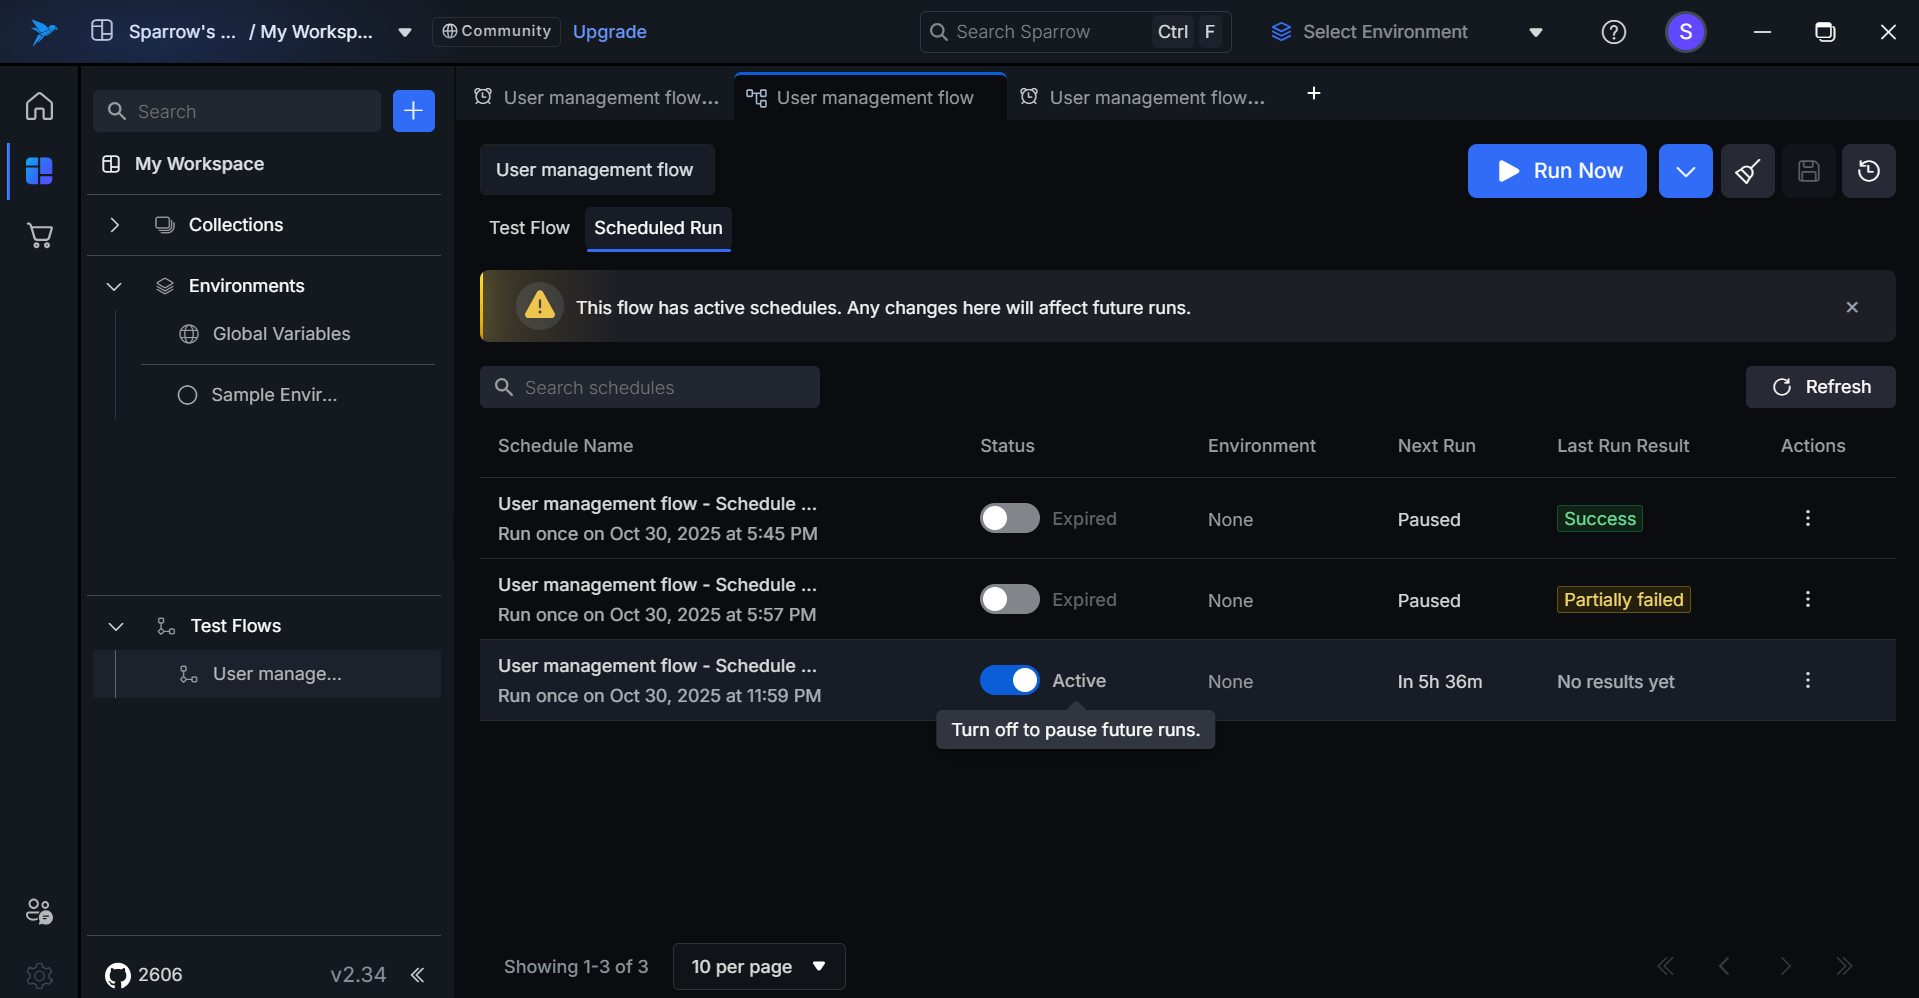Collapse the sidebar with double-chevron icon
The image size is (1919, 998).
417,975
